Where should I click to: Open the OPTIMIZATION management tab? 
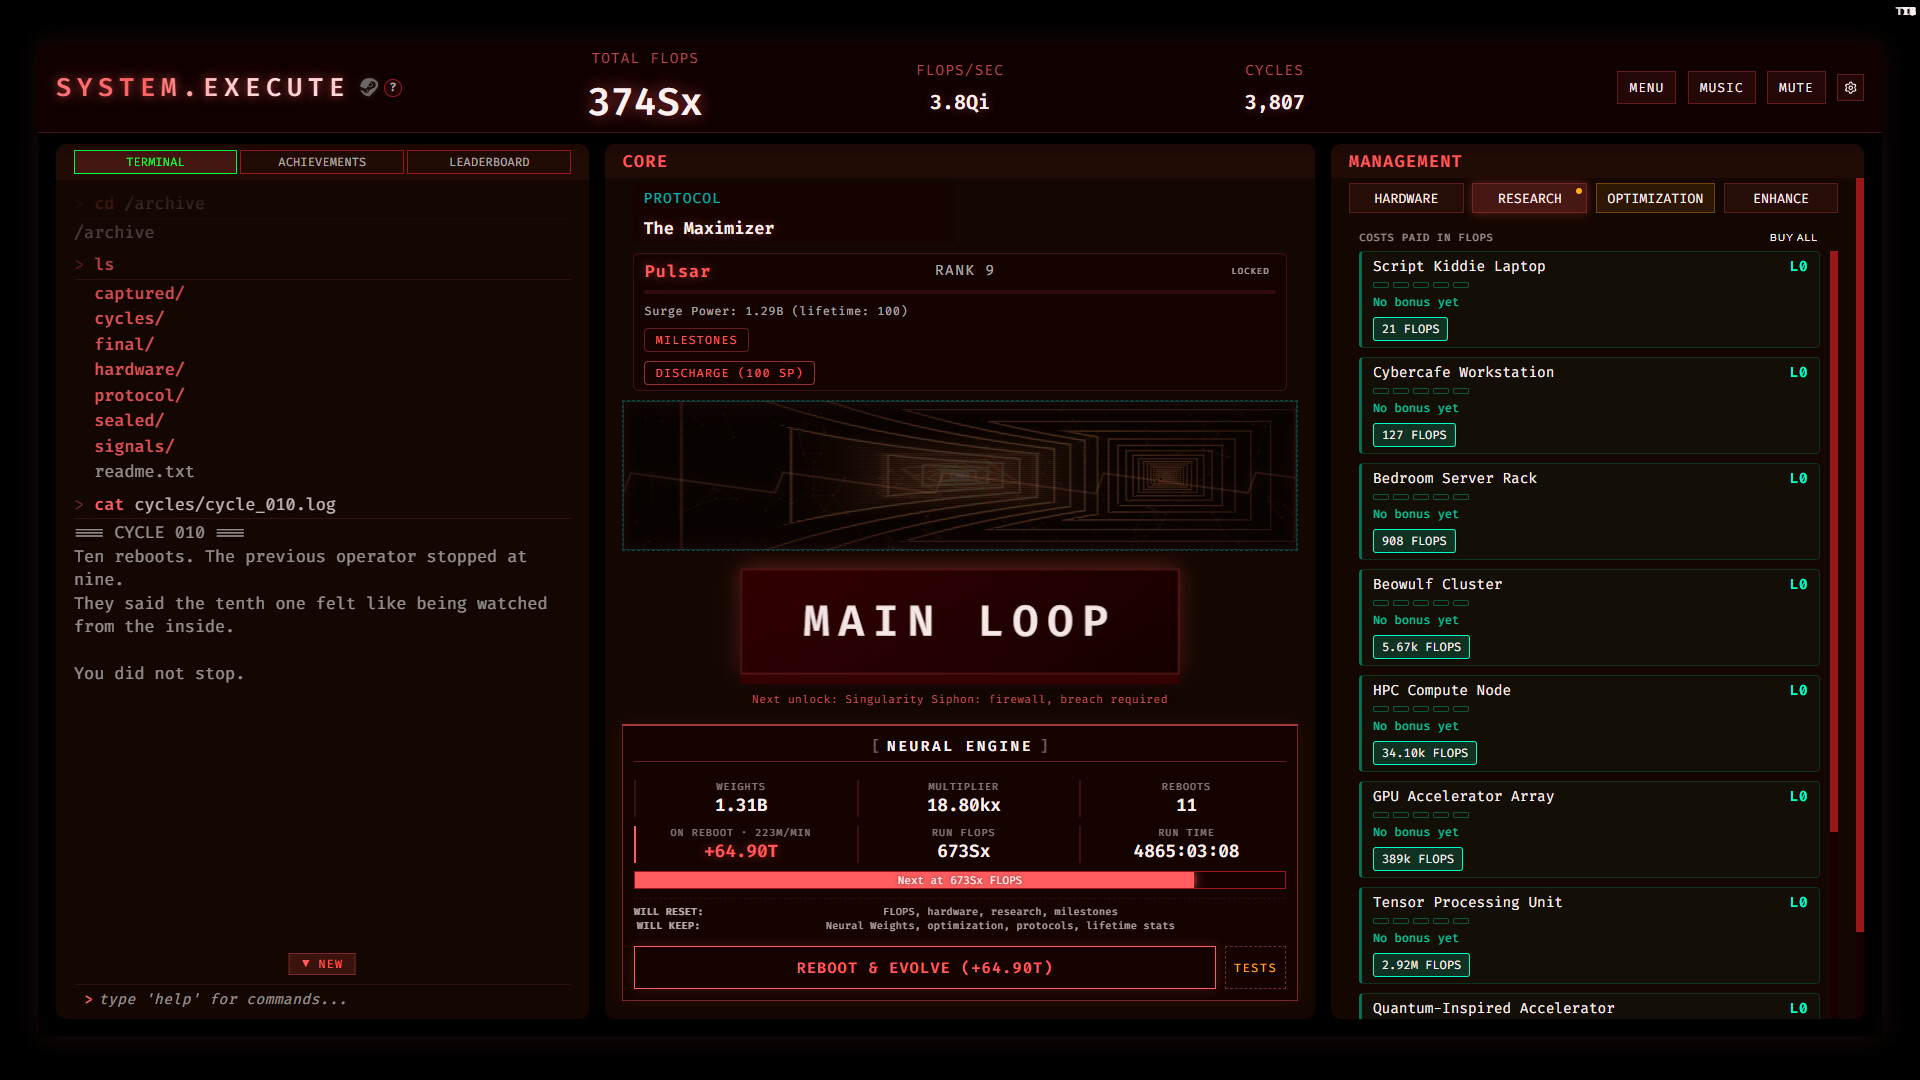[1655, 198]
